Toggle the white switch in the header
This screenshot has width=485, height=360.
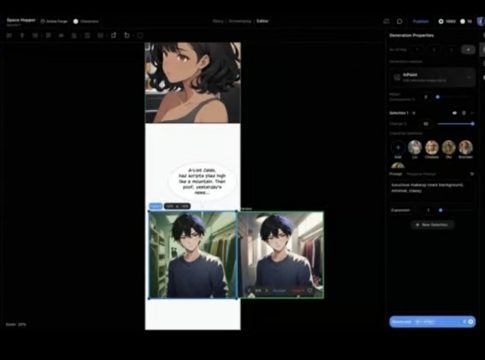(x=76, y=21)
